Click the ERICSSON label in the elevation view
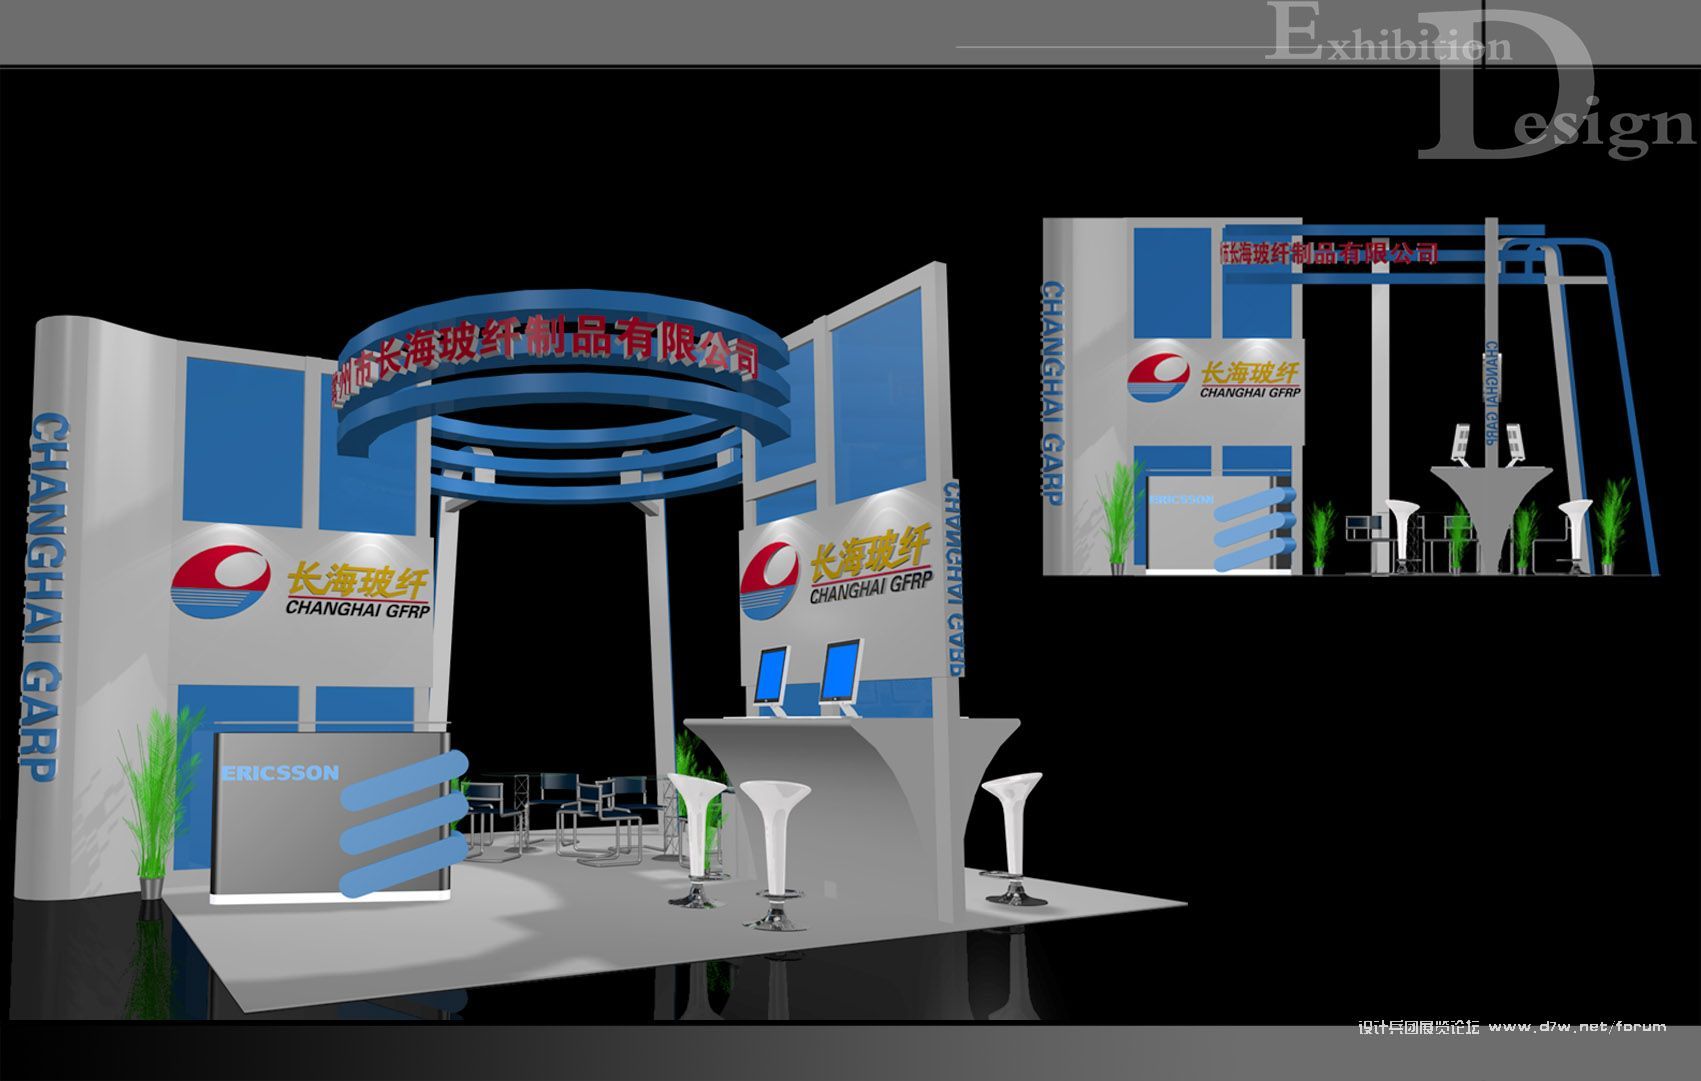The image size is (1701, 1081). click(x=1181, y=497)
